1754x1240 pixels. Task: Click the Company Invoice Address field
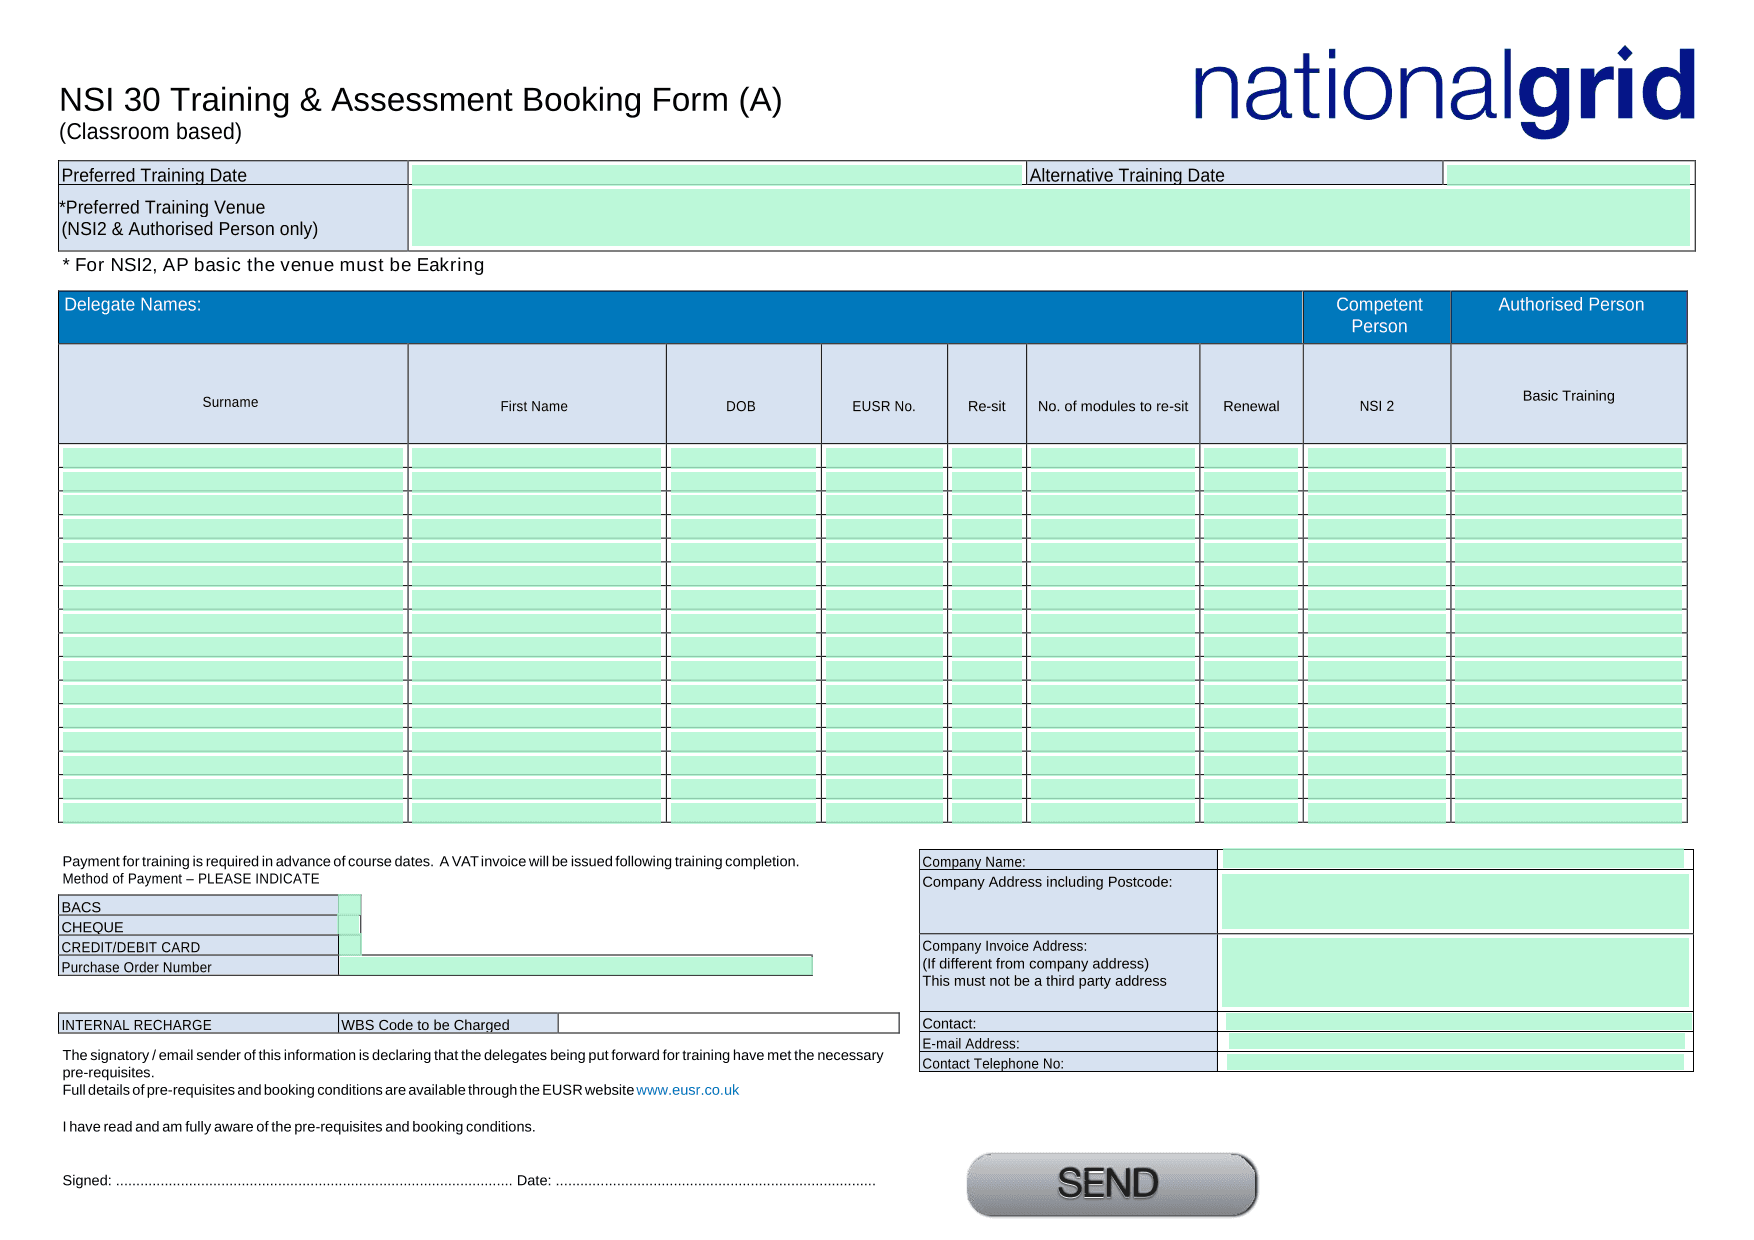click(1455, 972)
